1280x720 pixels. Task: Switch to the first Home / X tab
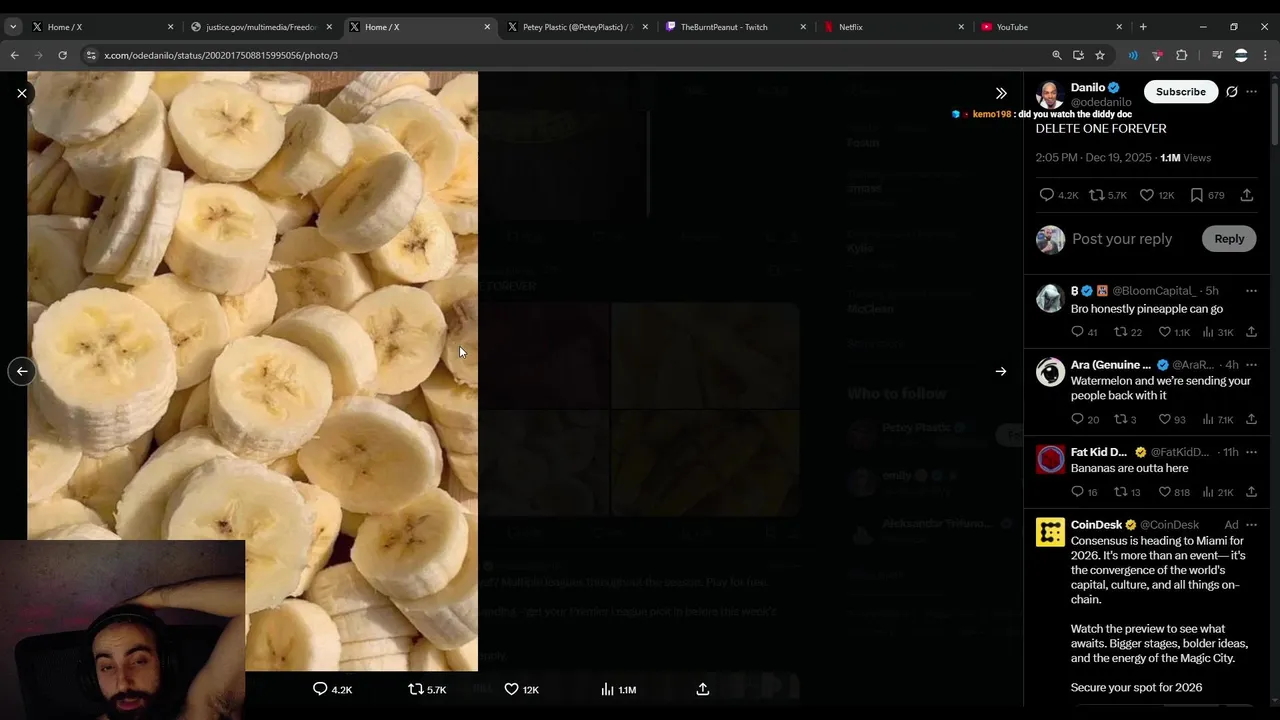(104, 27)
